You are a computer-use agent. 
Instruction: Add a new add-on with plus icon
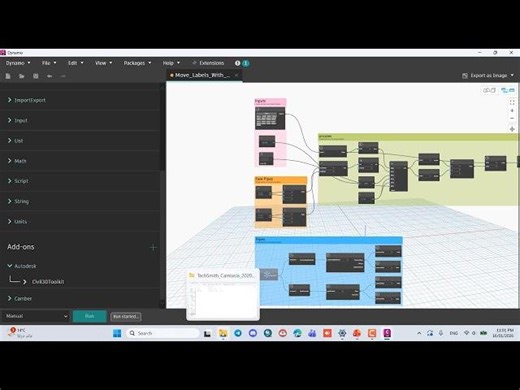[153, 247]
